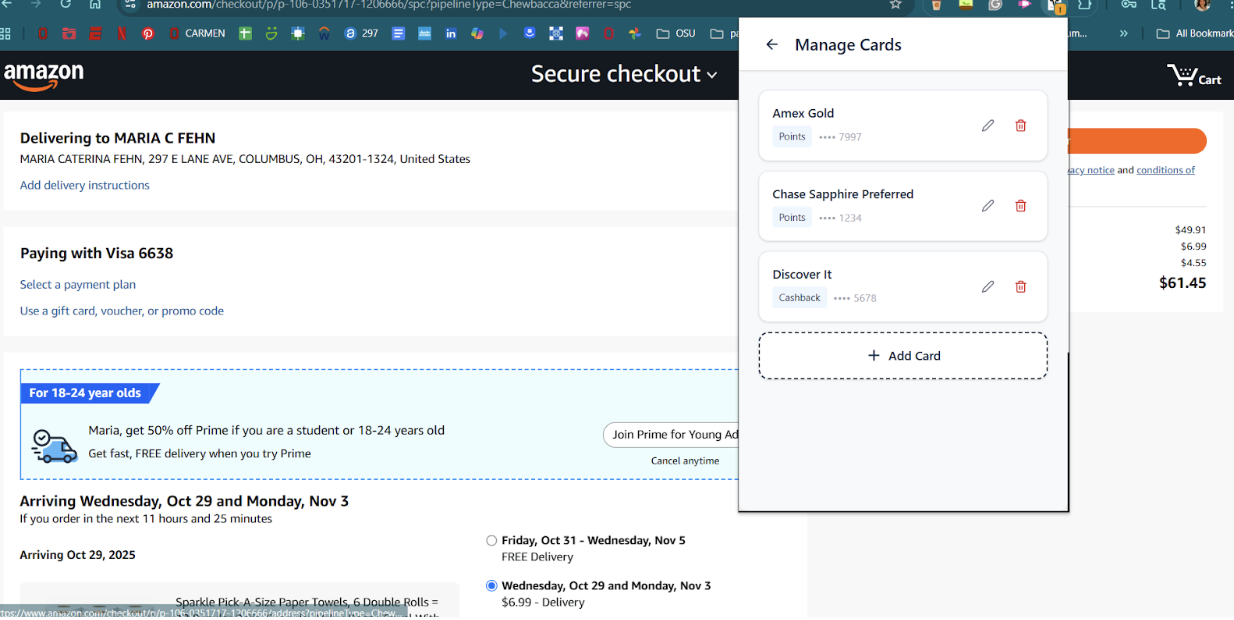Click the apps grid icon in bookmarks bar
The image size is (1234, 620).
point(6,34)
